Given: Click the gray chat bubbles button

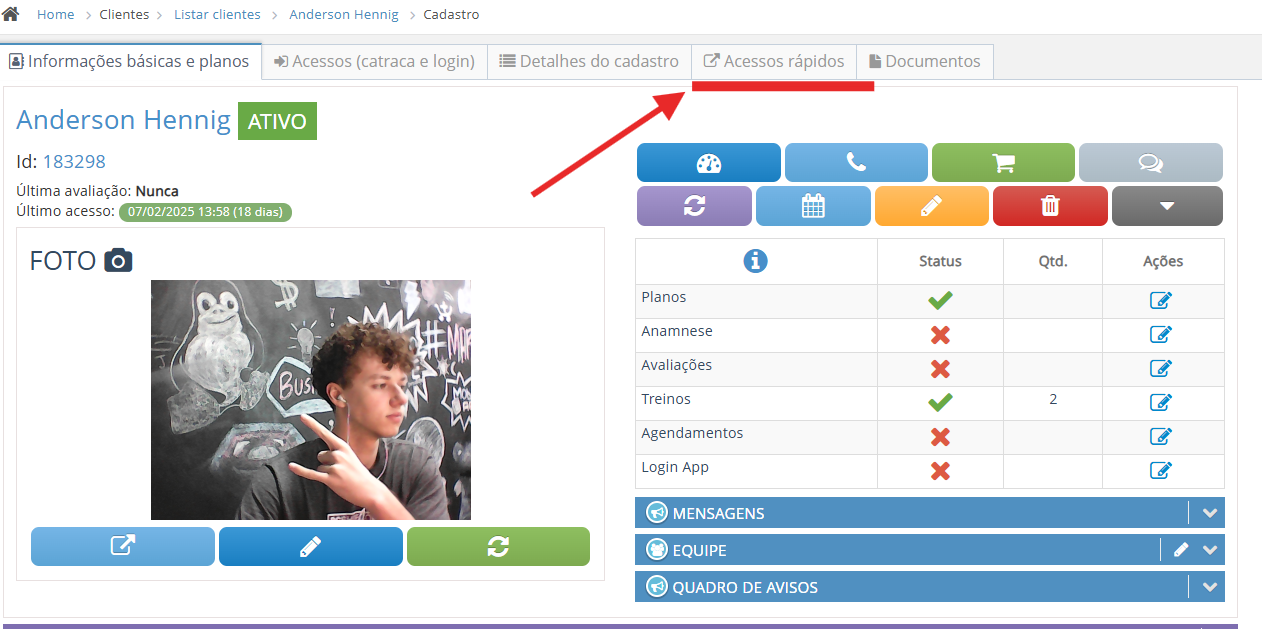Looking at the screenshot, I should point(1150,163).
